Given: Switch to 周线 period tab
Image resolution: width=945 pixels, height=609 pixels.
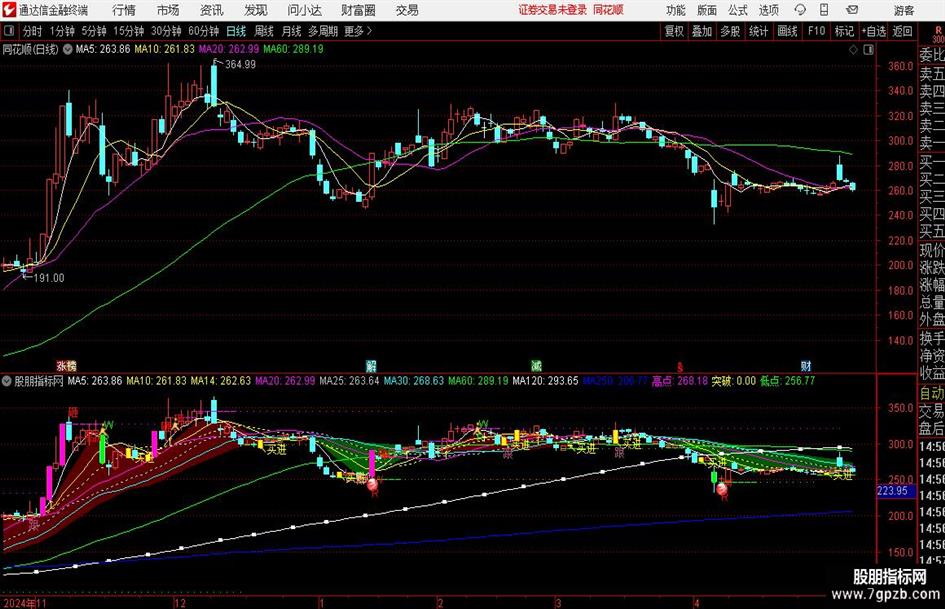Looking at the screenshot, I should pyautogui.click(x=264, y=31).
